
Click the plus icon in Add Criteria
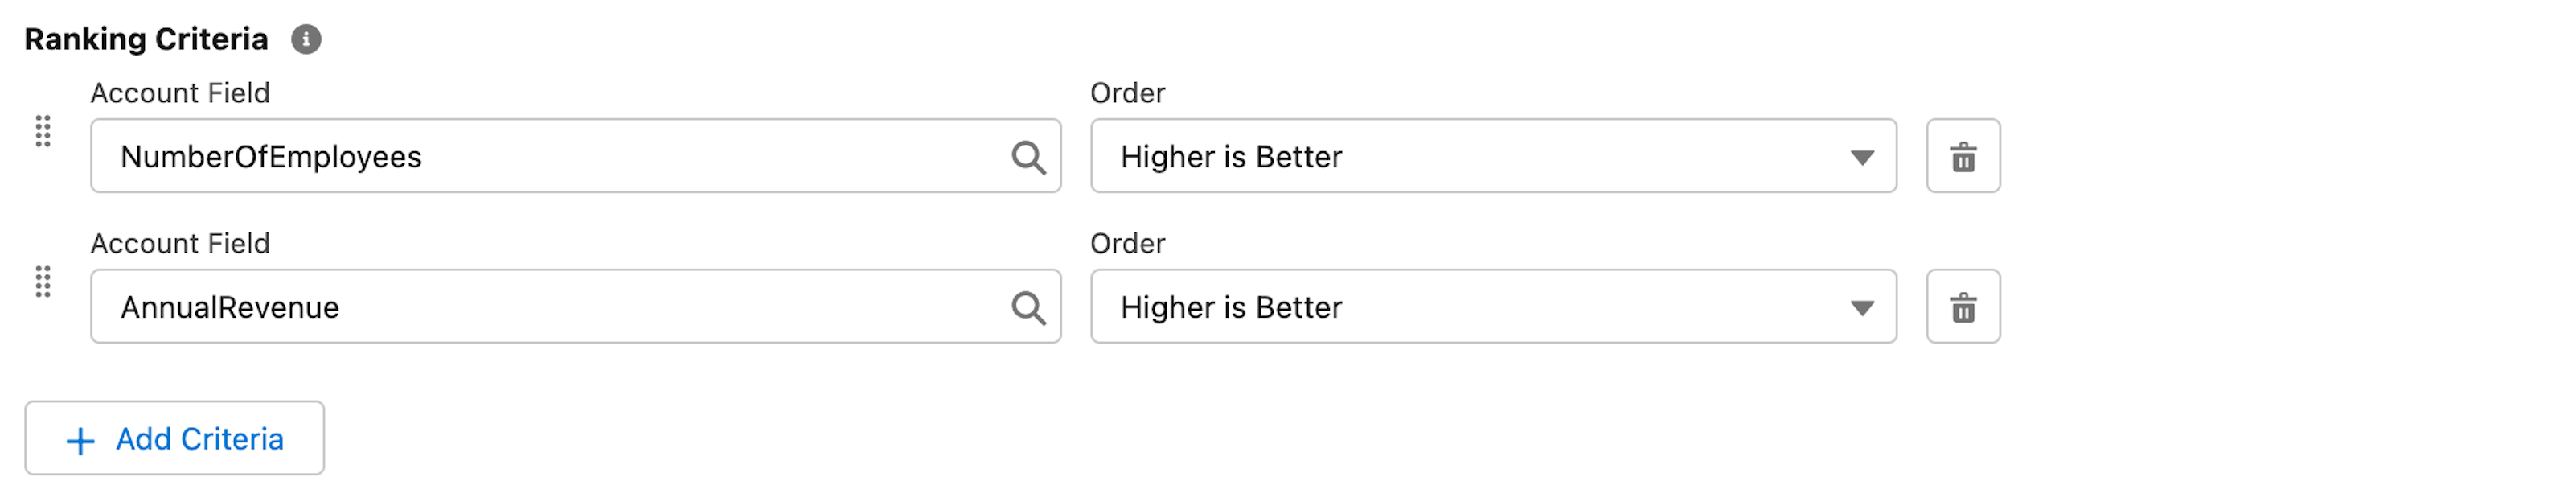coord(80,441)
